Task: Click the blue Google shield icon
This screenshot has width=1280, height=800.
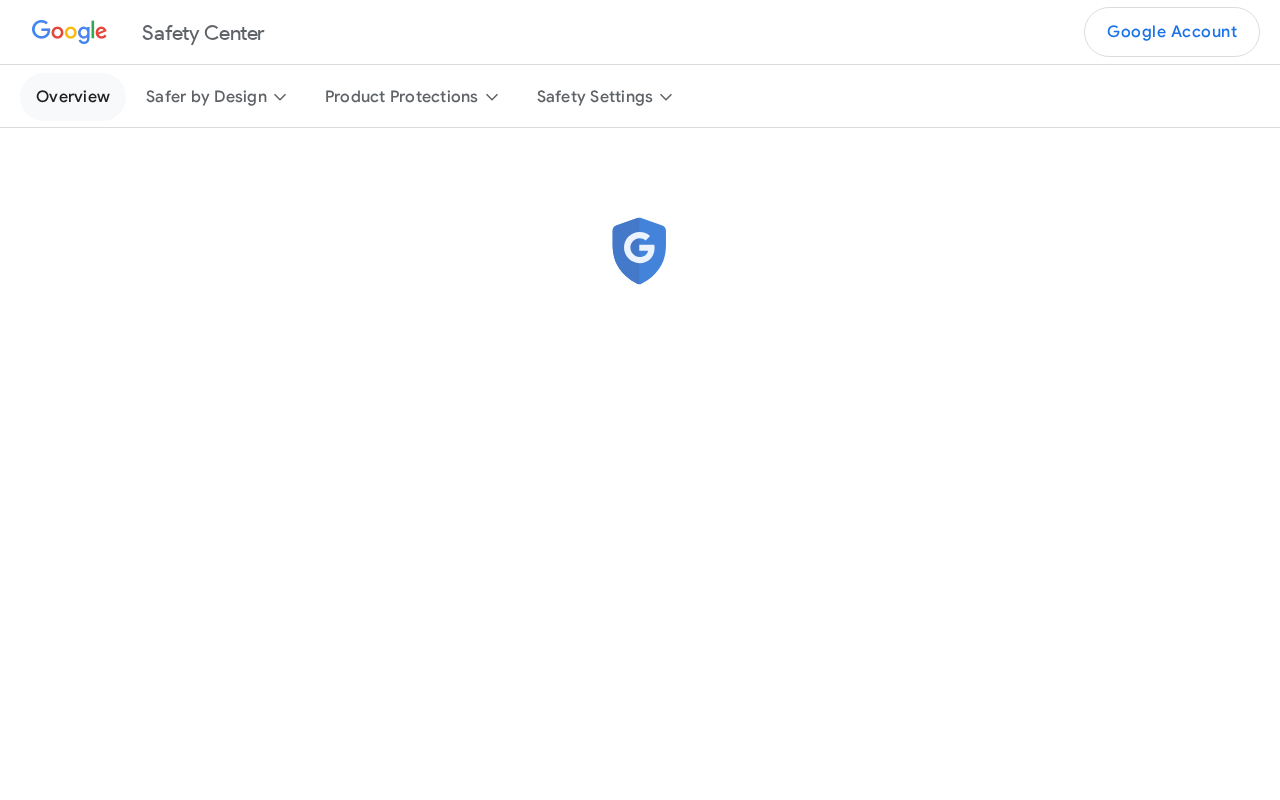Action: coord(639,251)
